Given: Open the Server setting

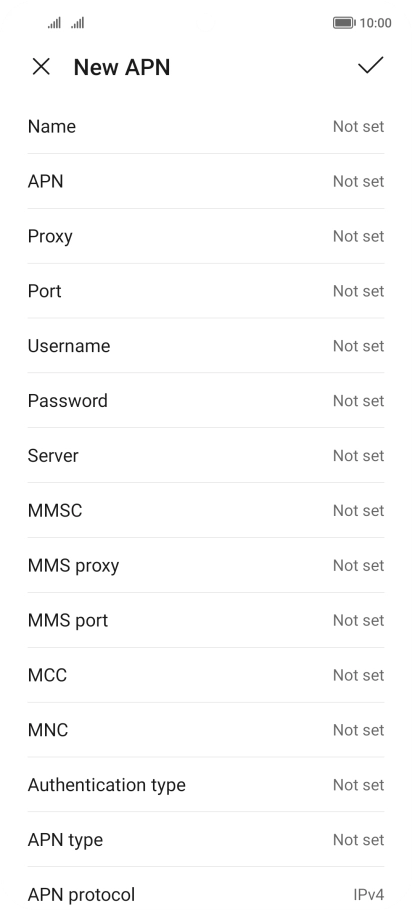Looking at the screenshot, I should coord(206,456).
